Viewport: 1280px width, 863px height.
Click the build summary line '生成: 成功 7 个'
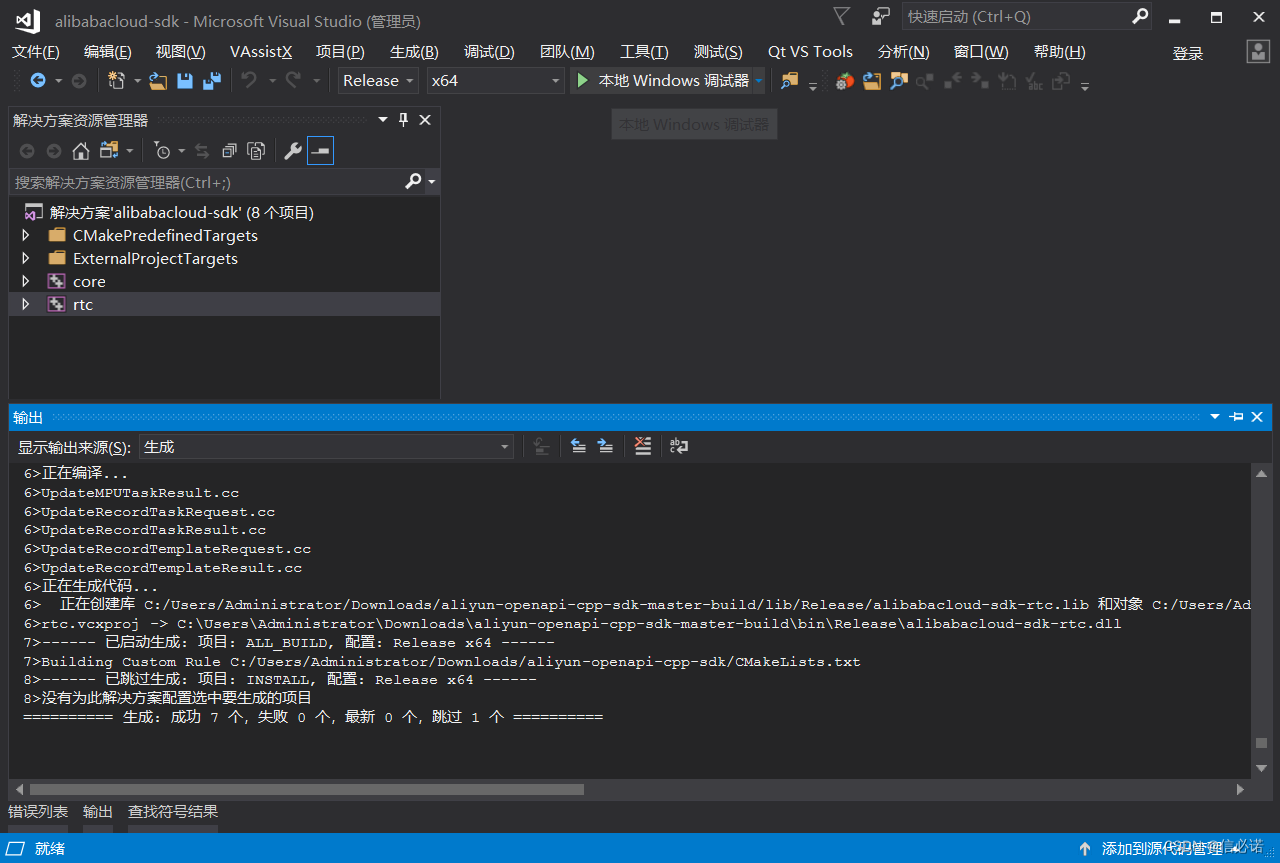(x=314, y=718)
